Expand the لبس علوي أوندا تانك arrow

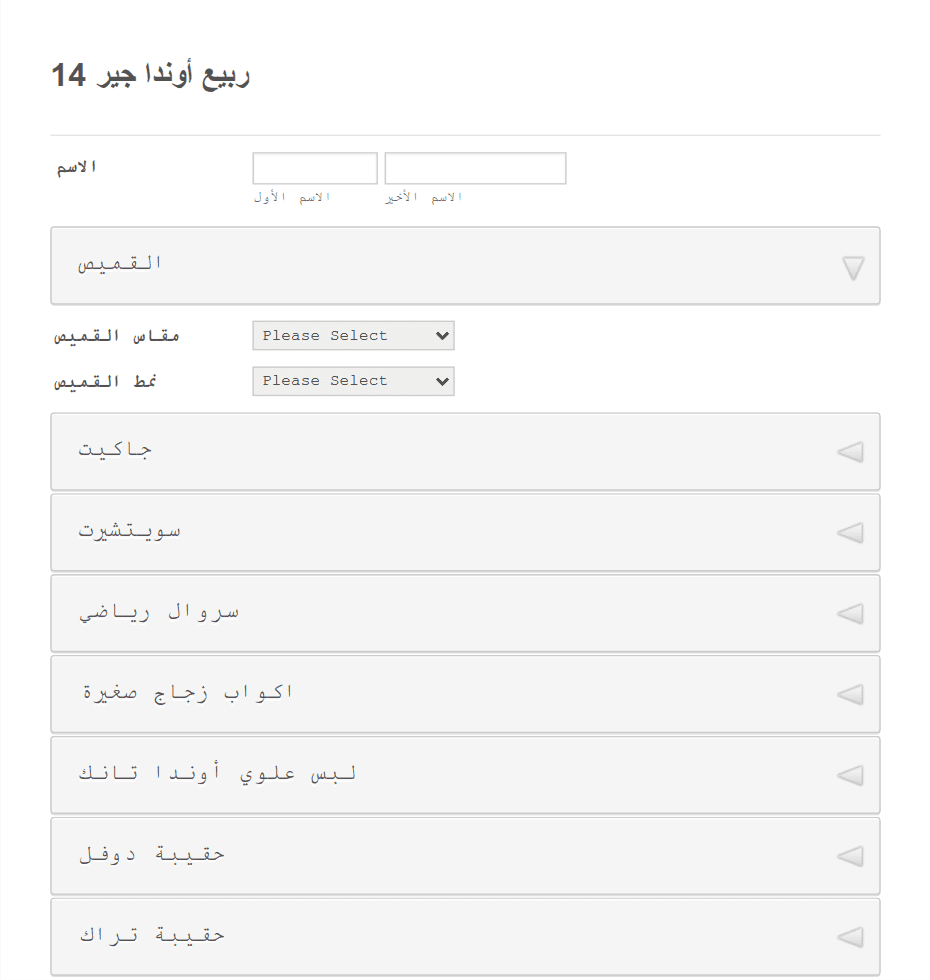[850, 776]
